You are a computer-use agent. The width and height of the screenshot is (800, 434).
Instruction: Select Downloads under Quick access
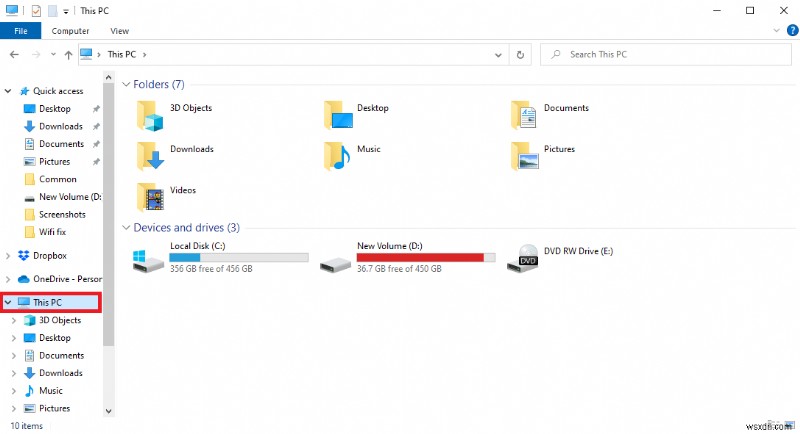pos(61,126)
